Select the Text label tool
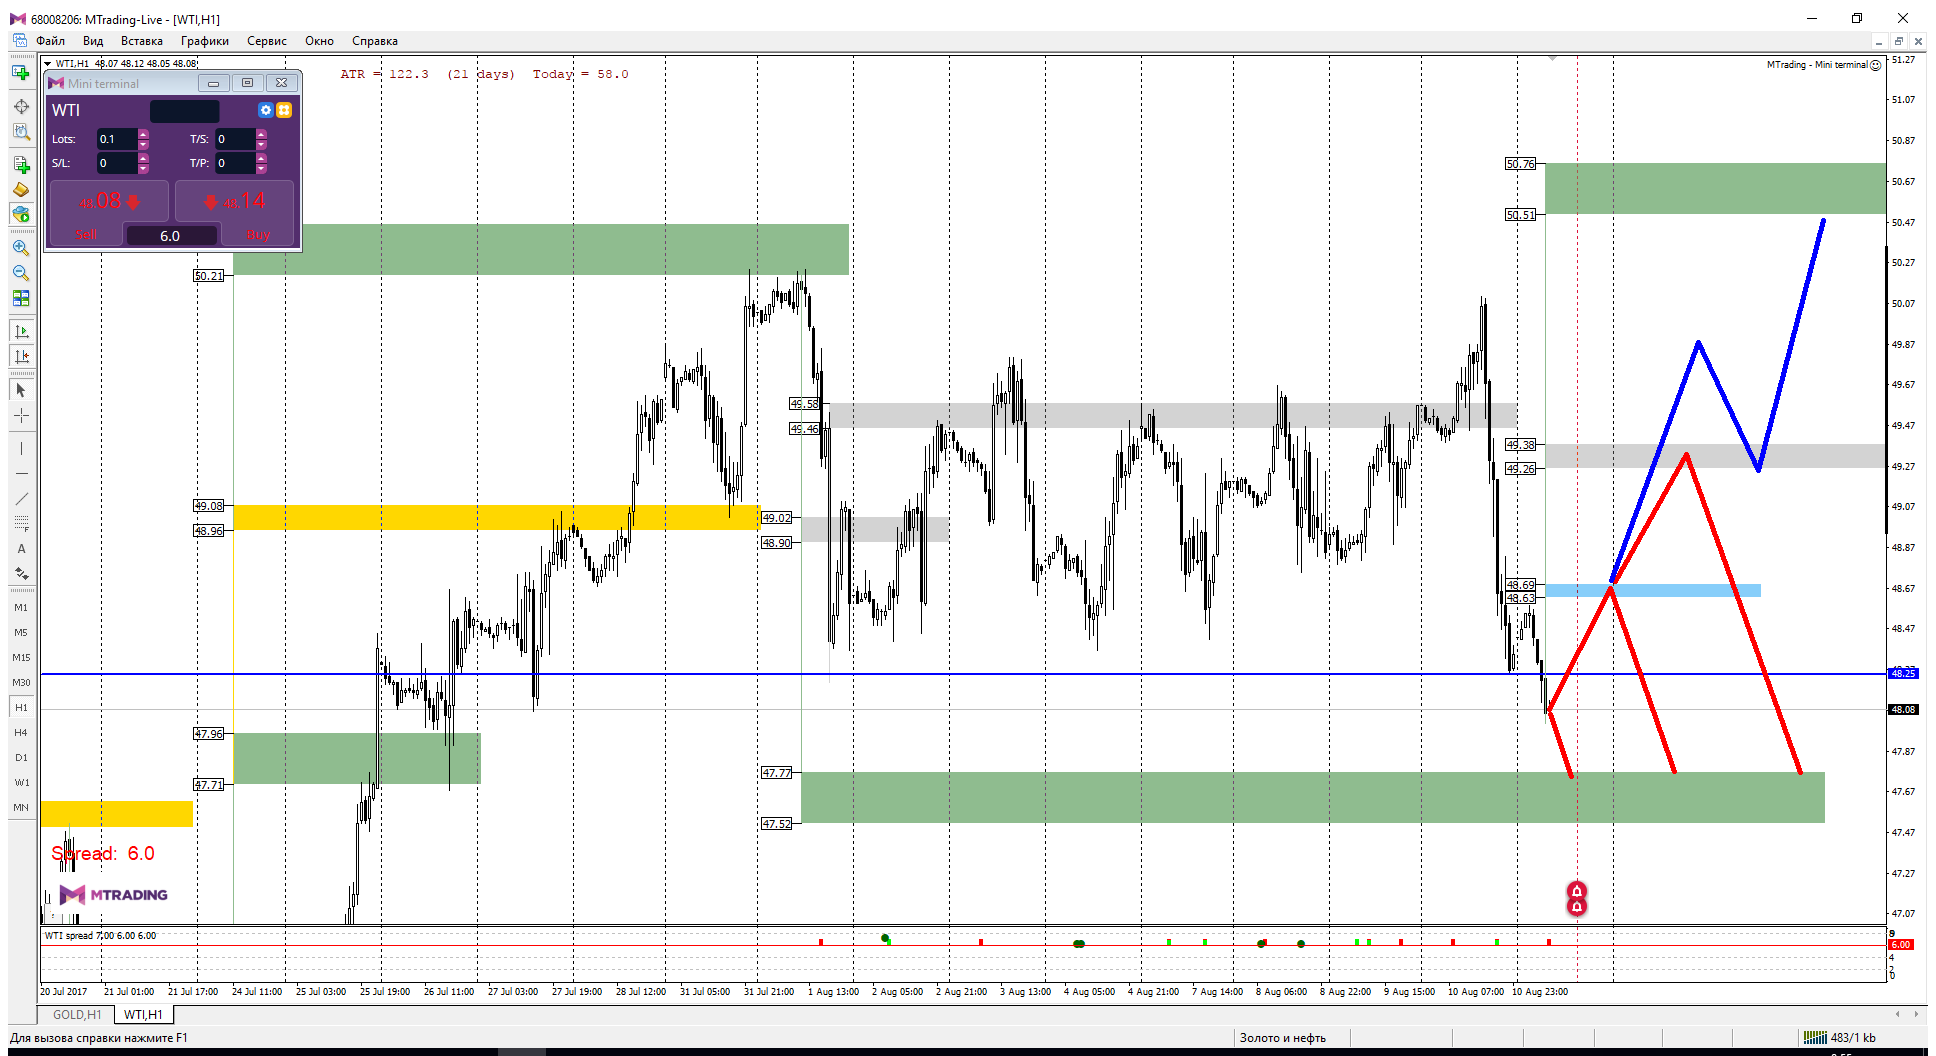The width and height of the screenshot is (1936, 1056). (21, 549)
